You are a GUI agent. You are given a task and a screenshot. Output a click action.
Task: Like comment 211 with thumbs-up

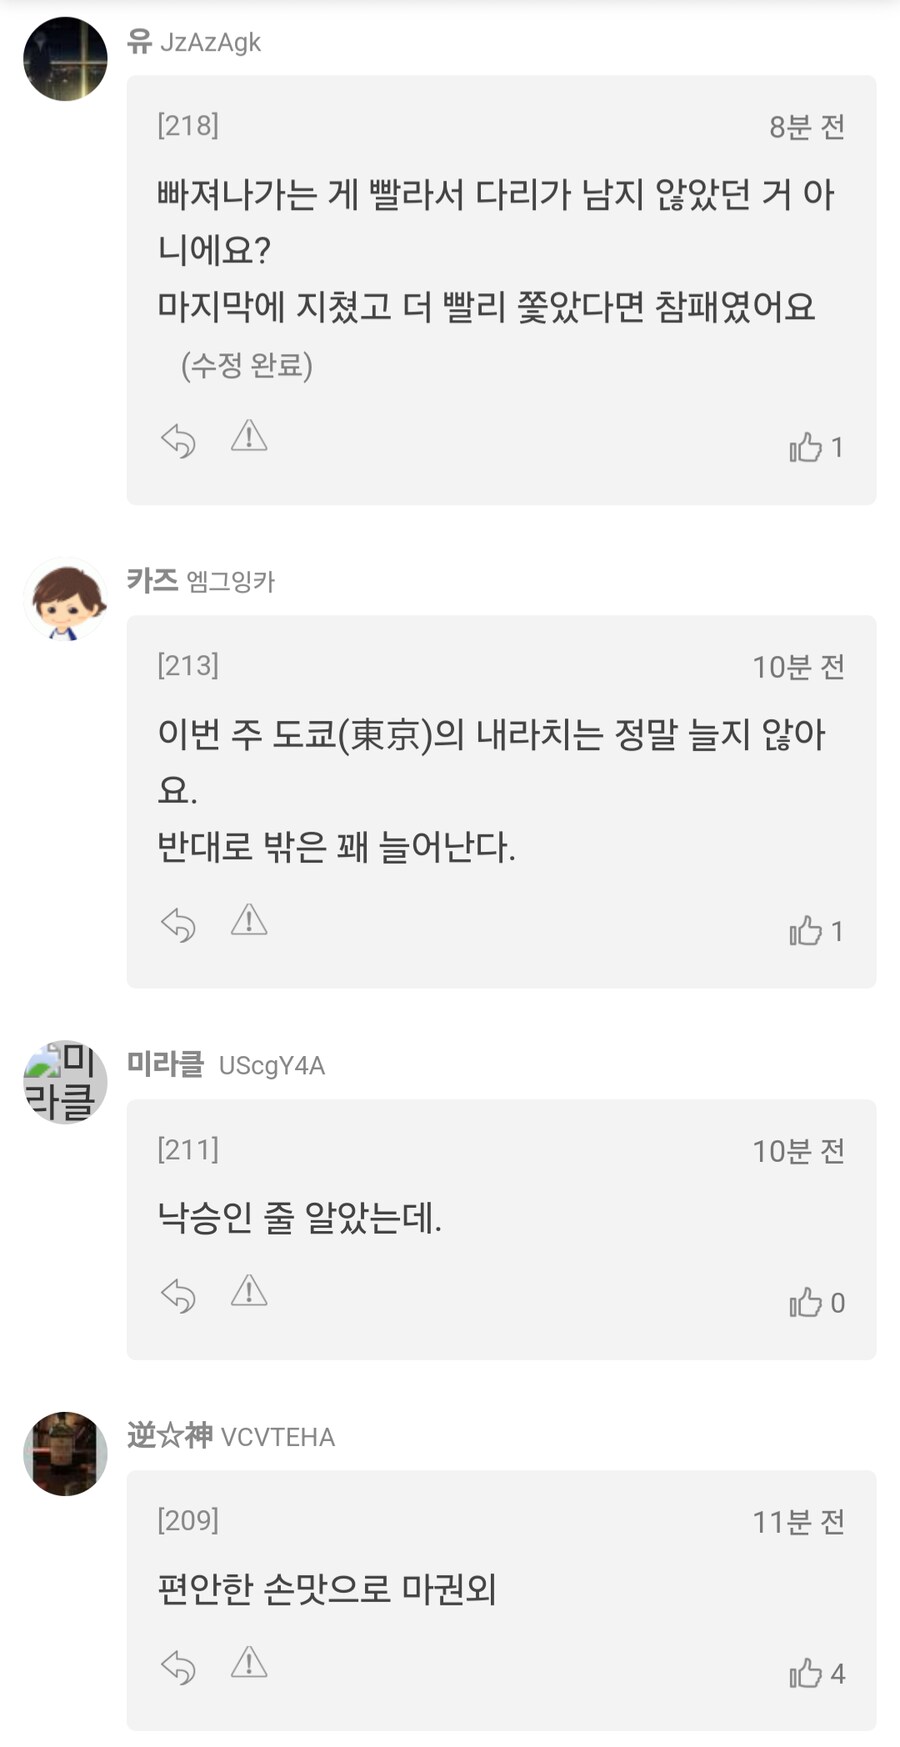[806, 1302]
